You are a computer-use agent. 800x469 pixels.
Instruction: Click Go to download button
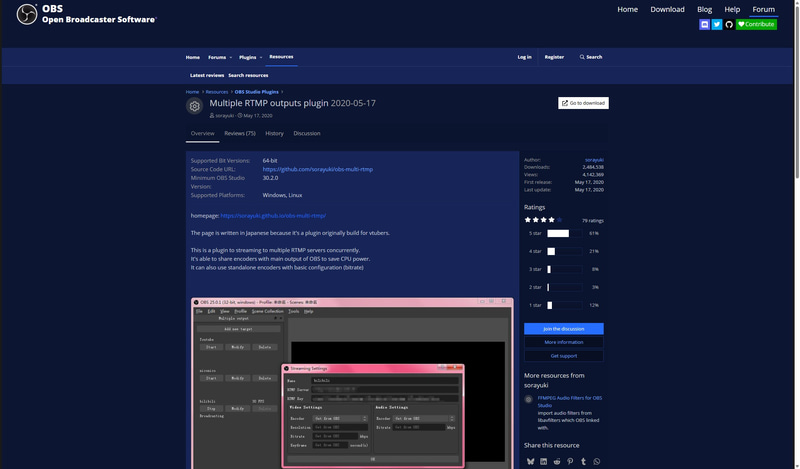tap(583, 103)
